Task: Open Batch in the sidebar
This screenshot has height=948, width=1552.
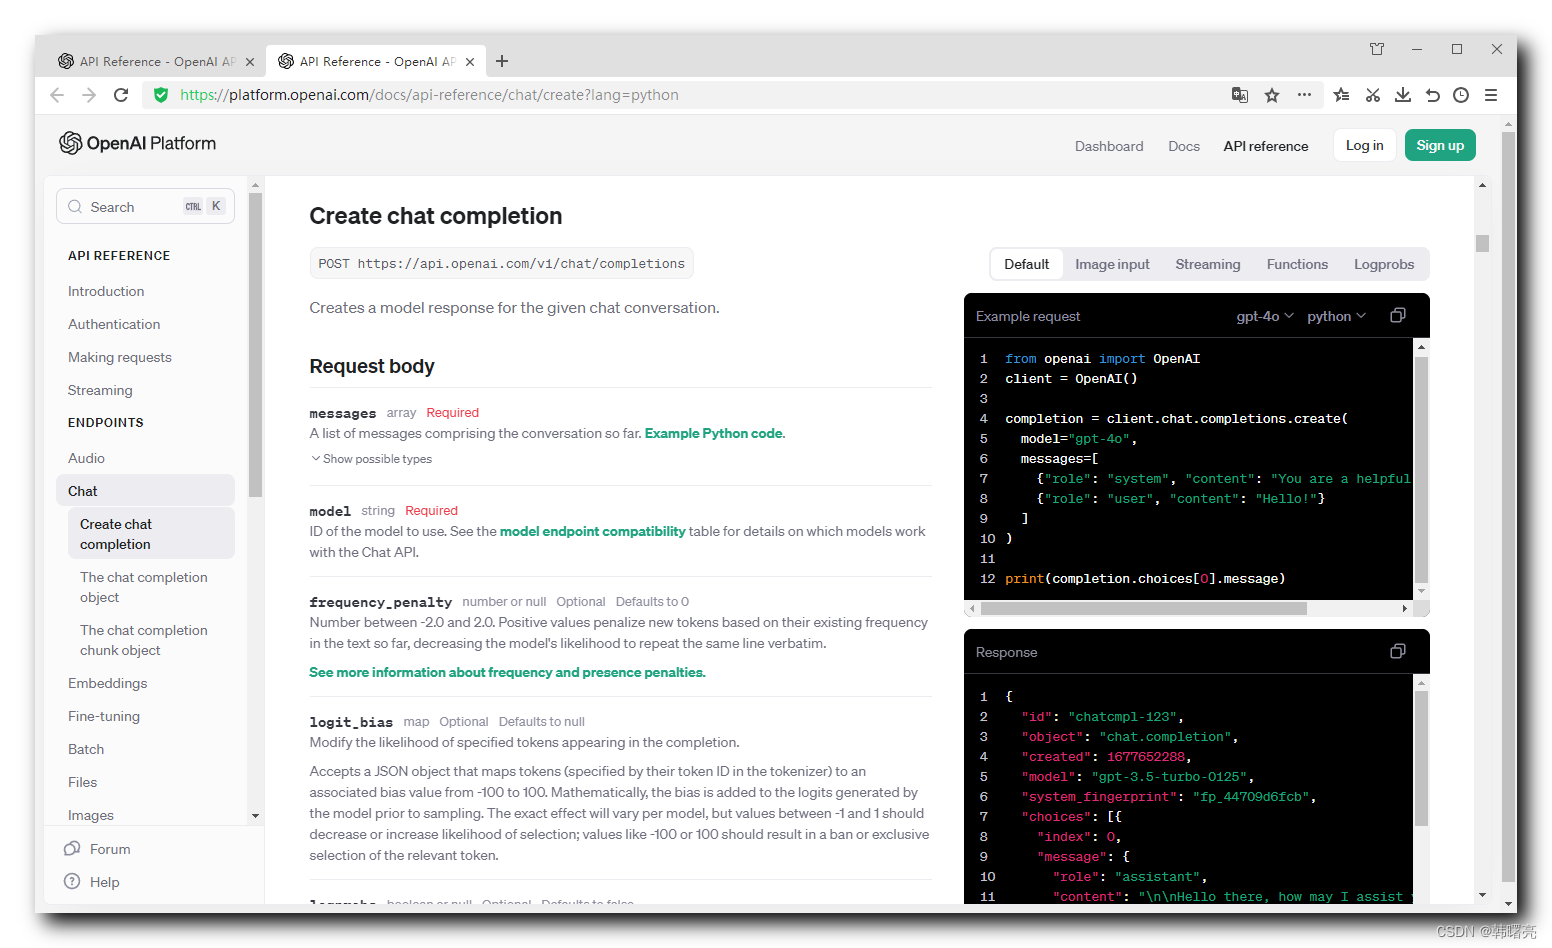Action: [x=86, y=749]
